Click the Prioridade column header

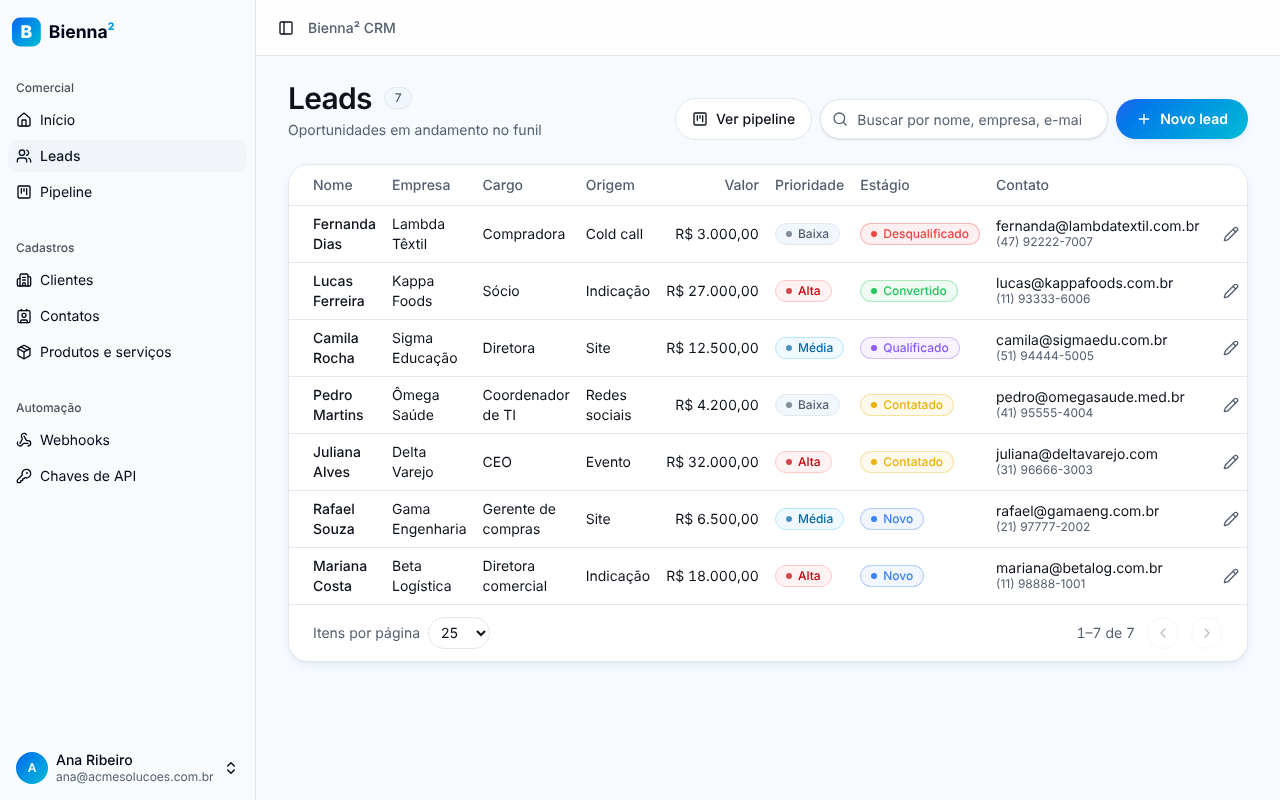[x=809, y=185]
